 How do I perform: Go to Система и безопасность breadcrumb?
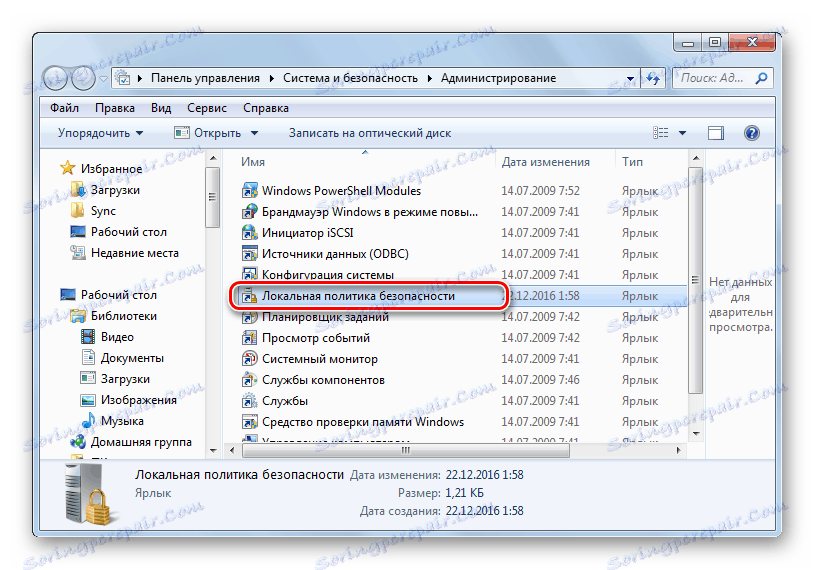coord(350,78)
